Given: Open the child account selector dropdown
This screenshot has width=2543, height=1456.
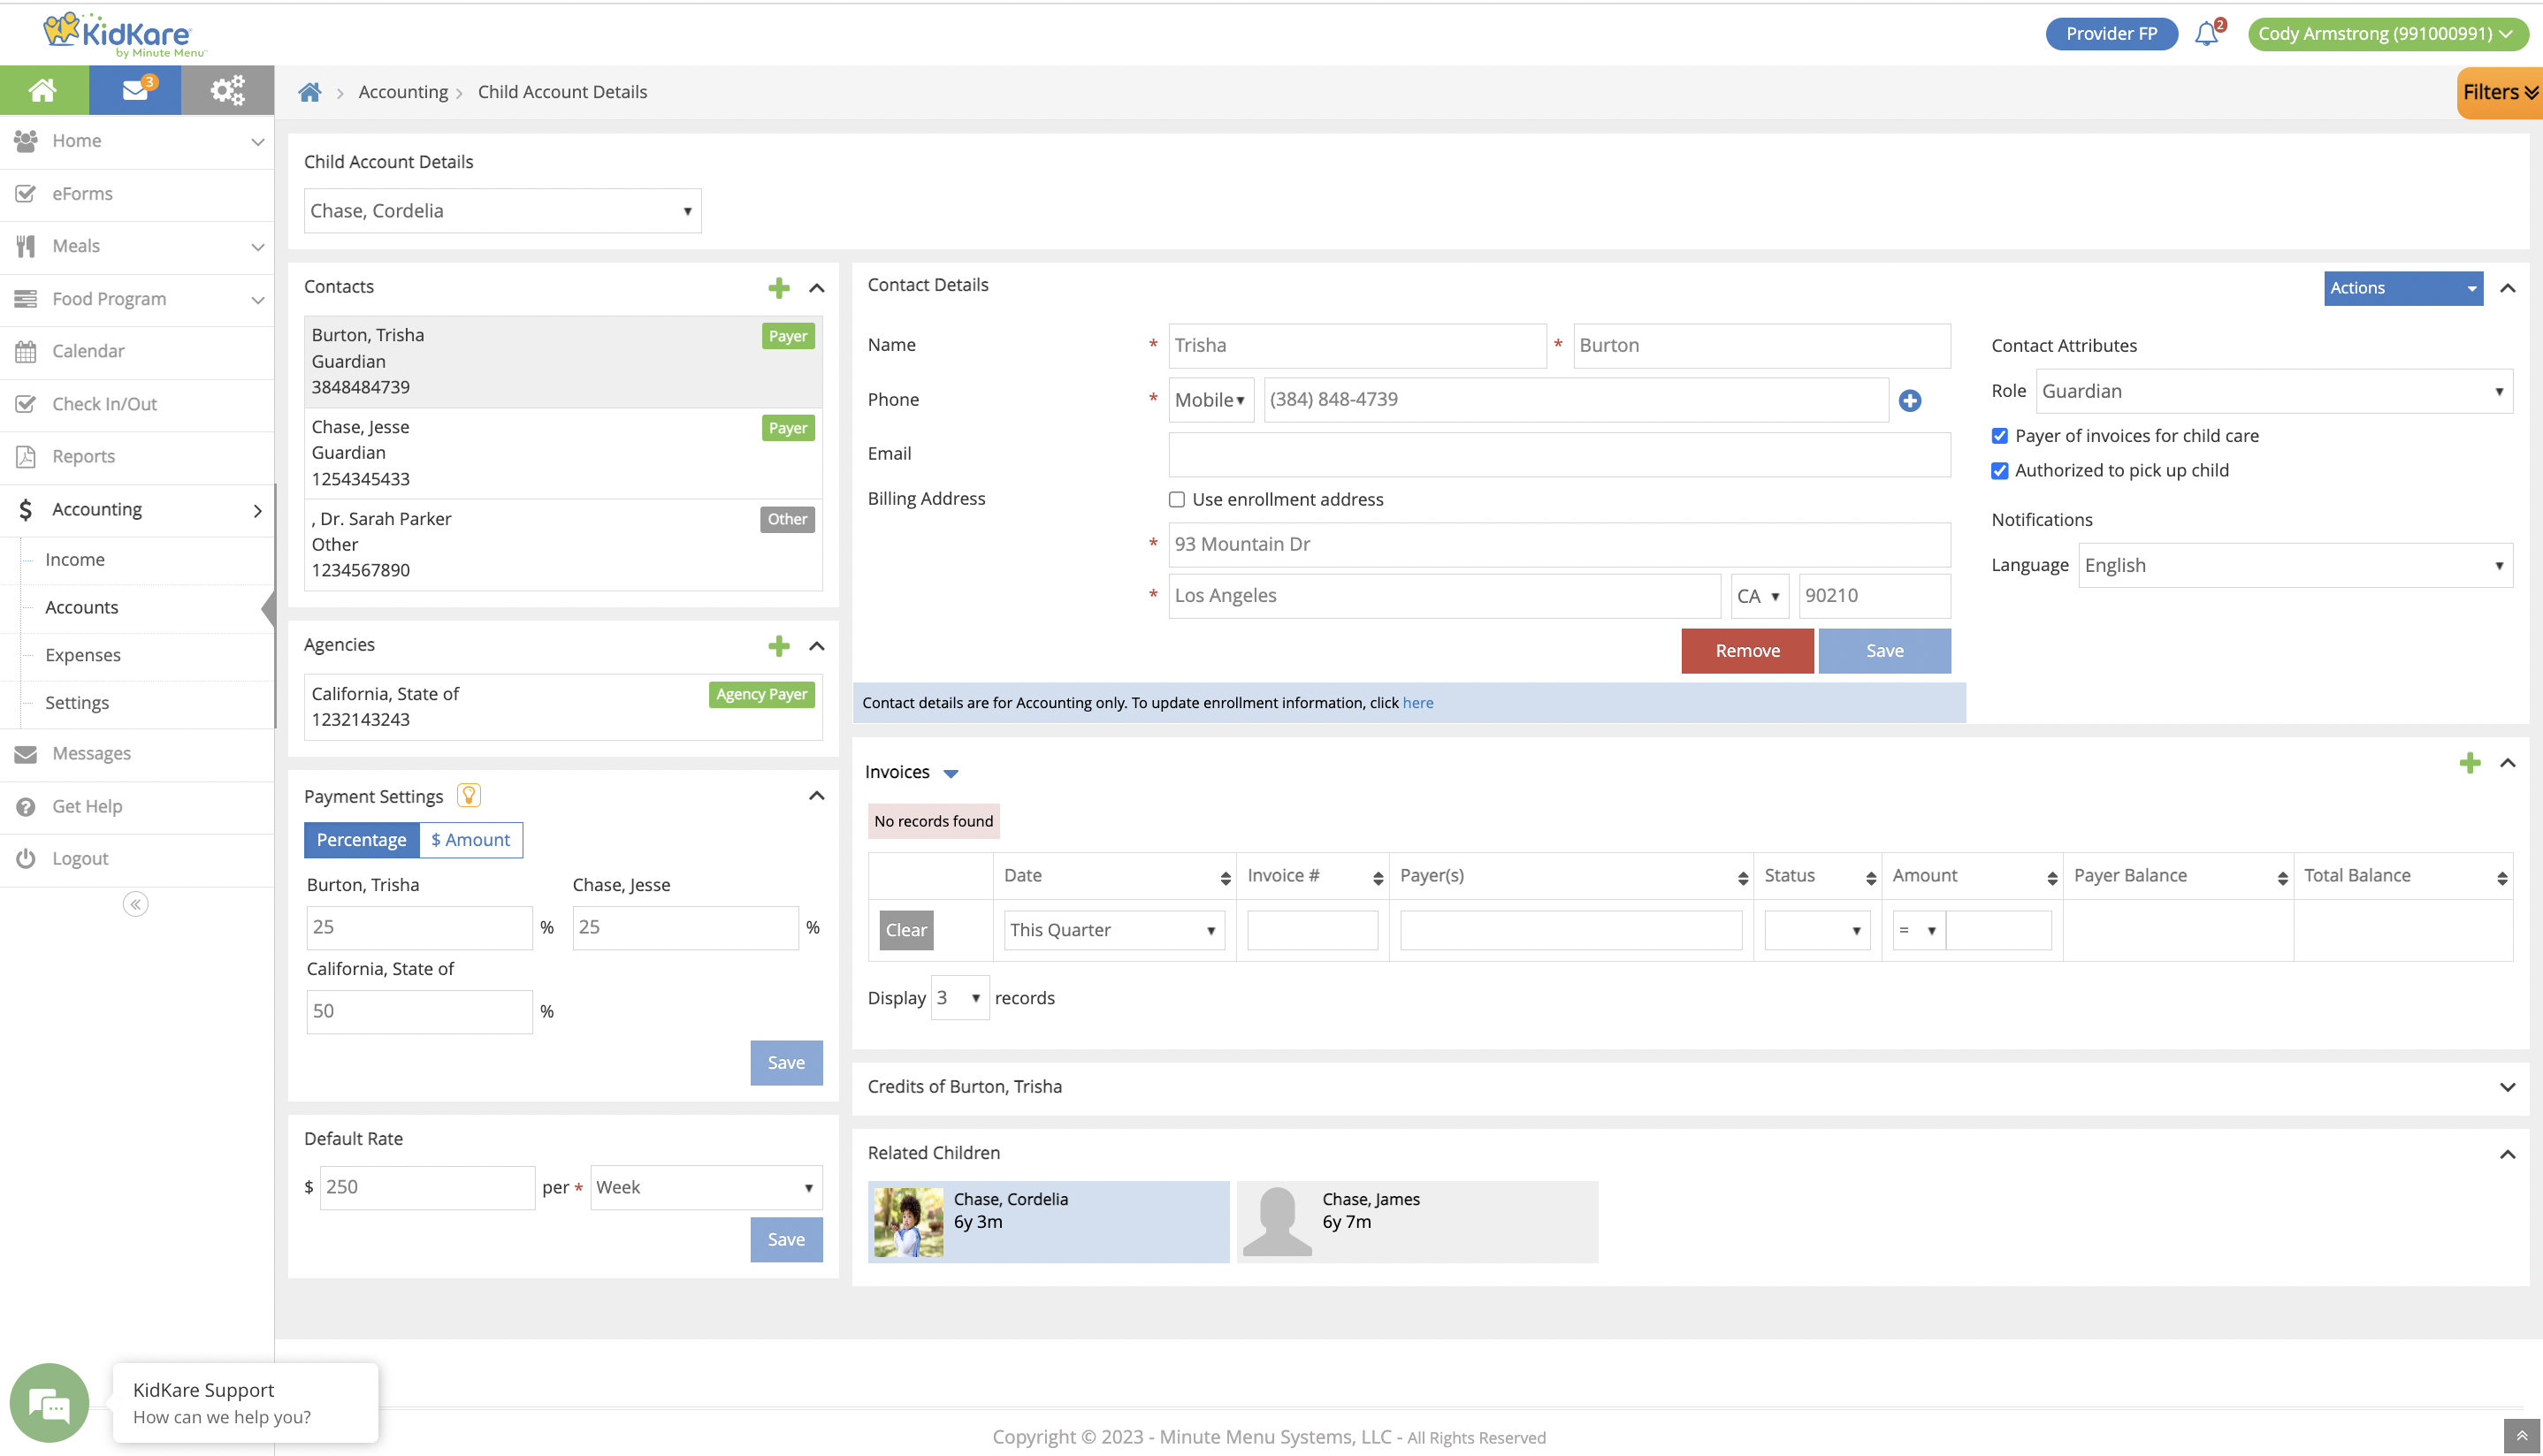Looking at the screenshot, I should [x=498, y=210].
